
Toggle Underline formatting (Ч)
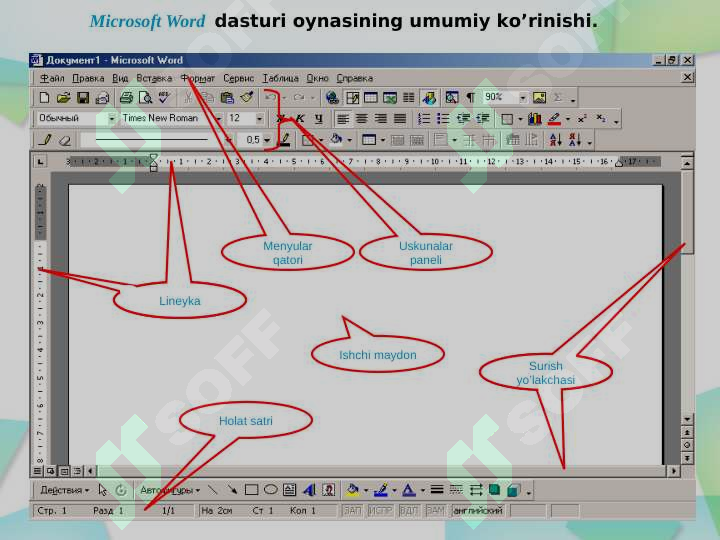[x=319, y=119]
